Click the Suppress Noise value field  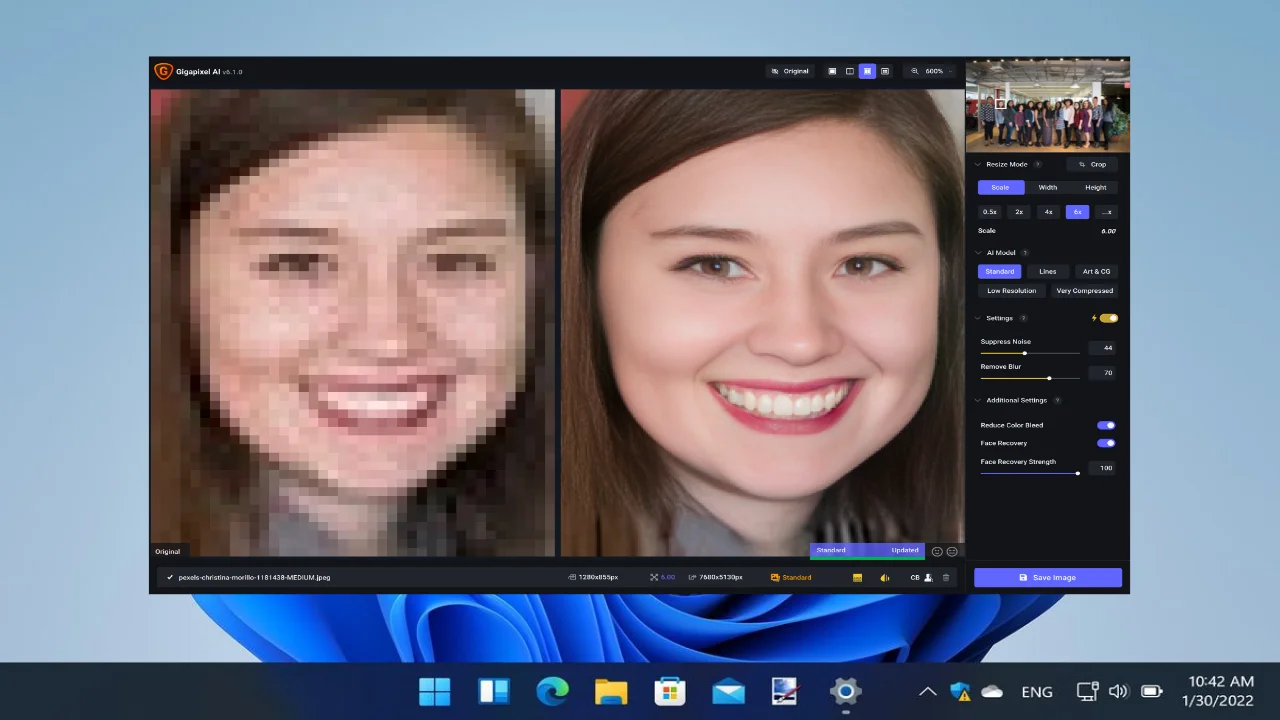(x=1102, y=348)
